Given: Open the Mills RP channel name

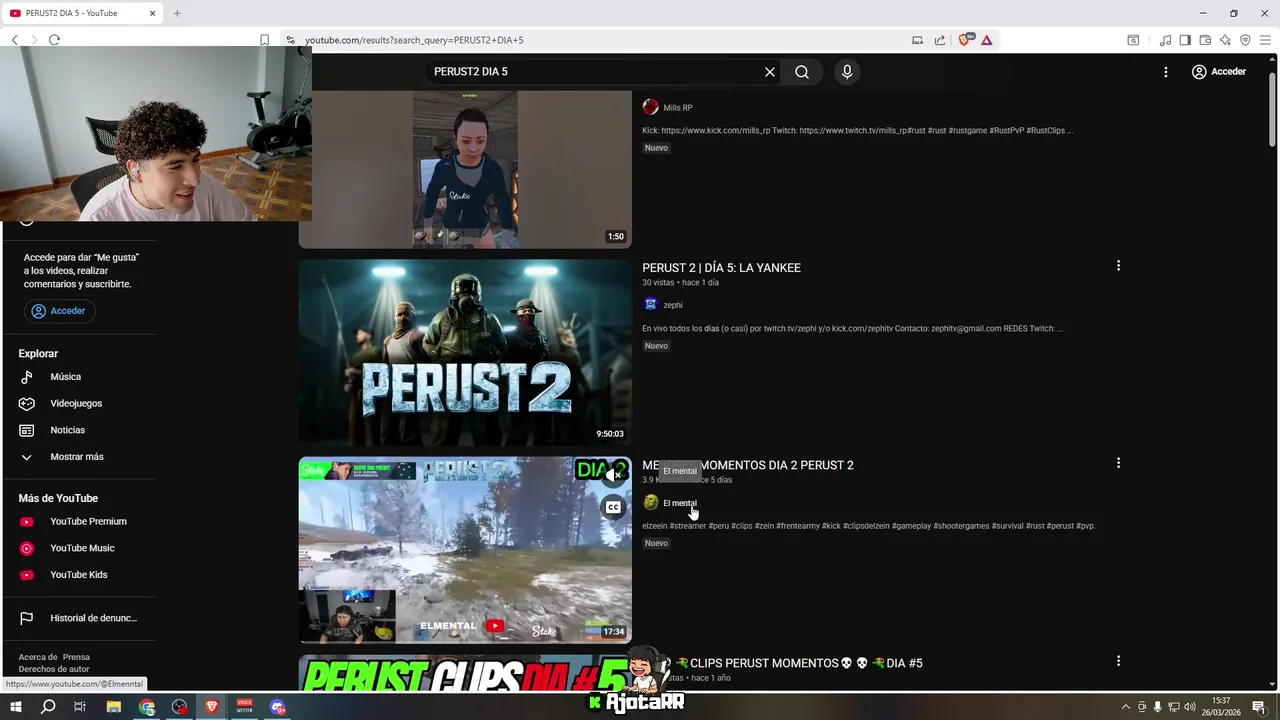Looking at the screenshot, I should 678,108.
